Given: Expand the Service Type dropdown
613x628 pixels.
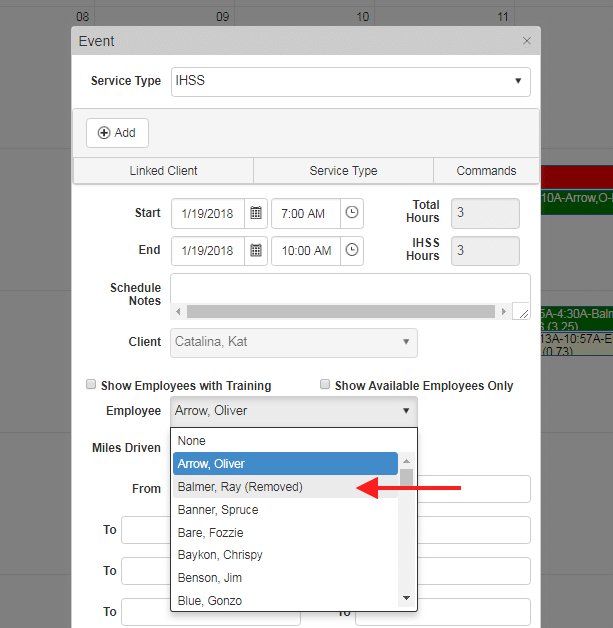Looking at the screenshot, I should point(350,81).
